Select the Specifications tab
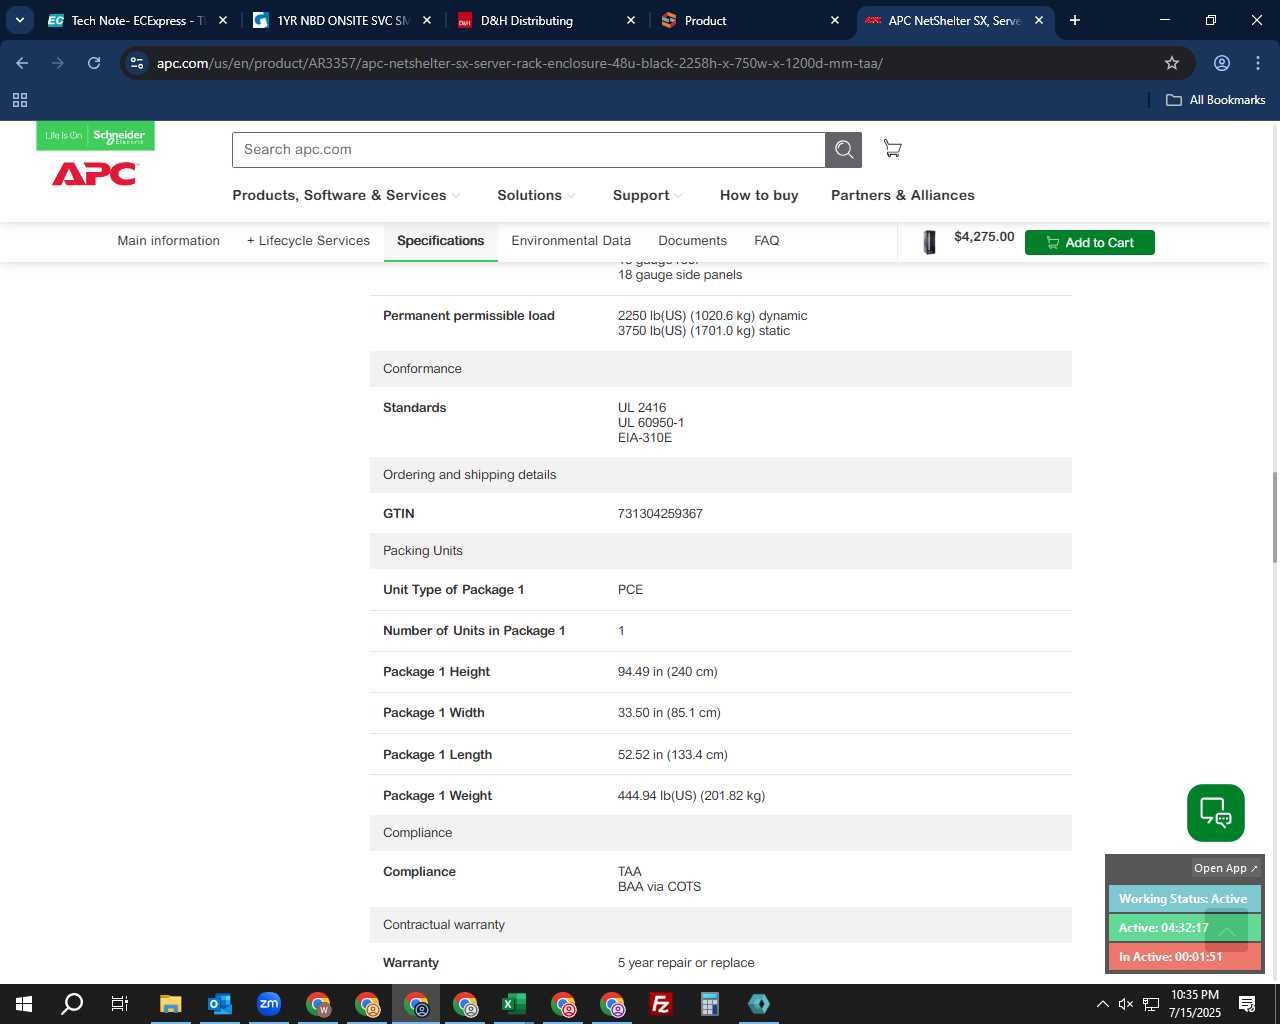The width and height of the screenshot is (1280, 1024). pos(440,241)
